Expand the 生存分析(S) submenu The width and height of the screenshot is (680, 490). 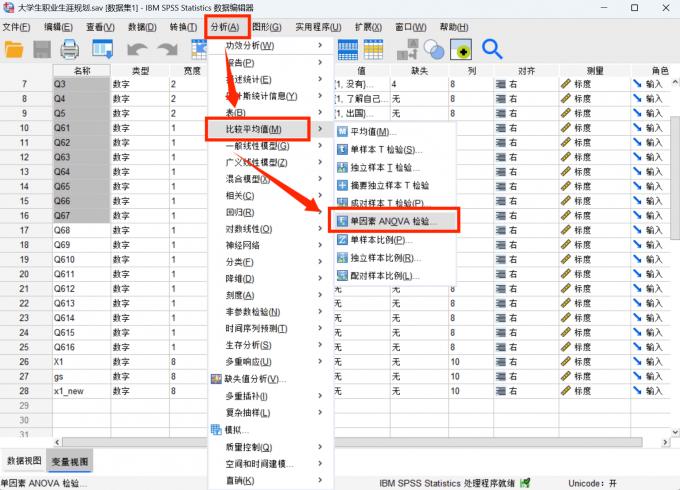click(x=320, y=345)
